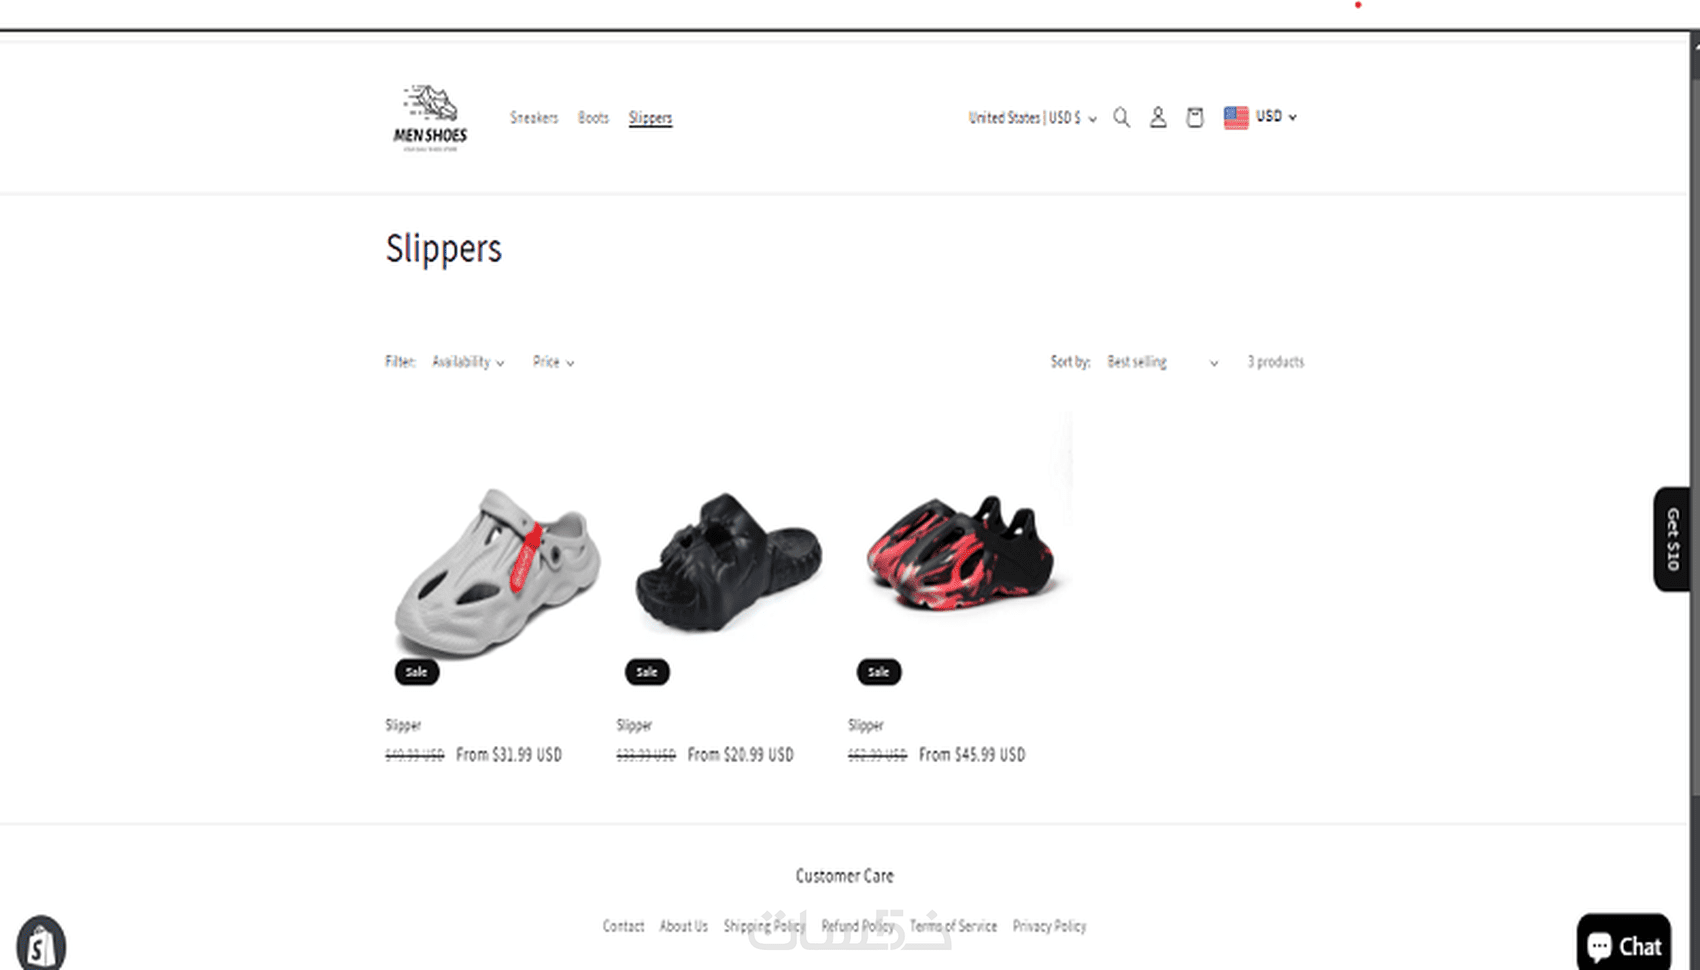This screenshot has height=970, width=1700.
Task: Click the Men Shoes store logo
Action: click(x=430, y=118)
